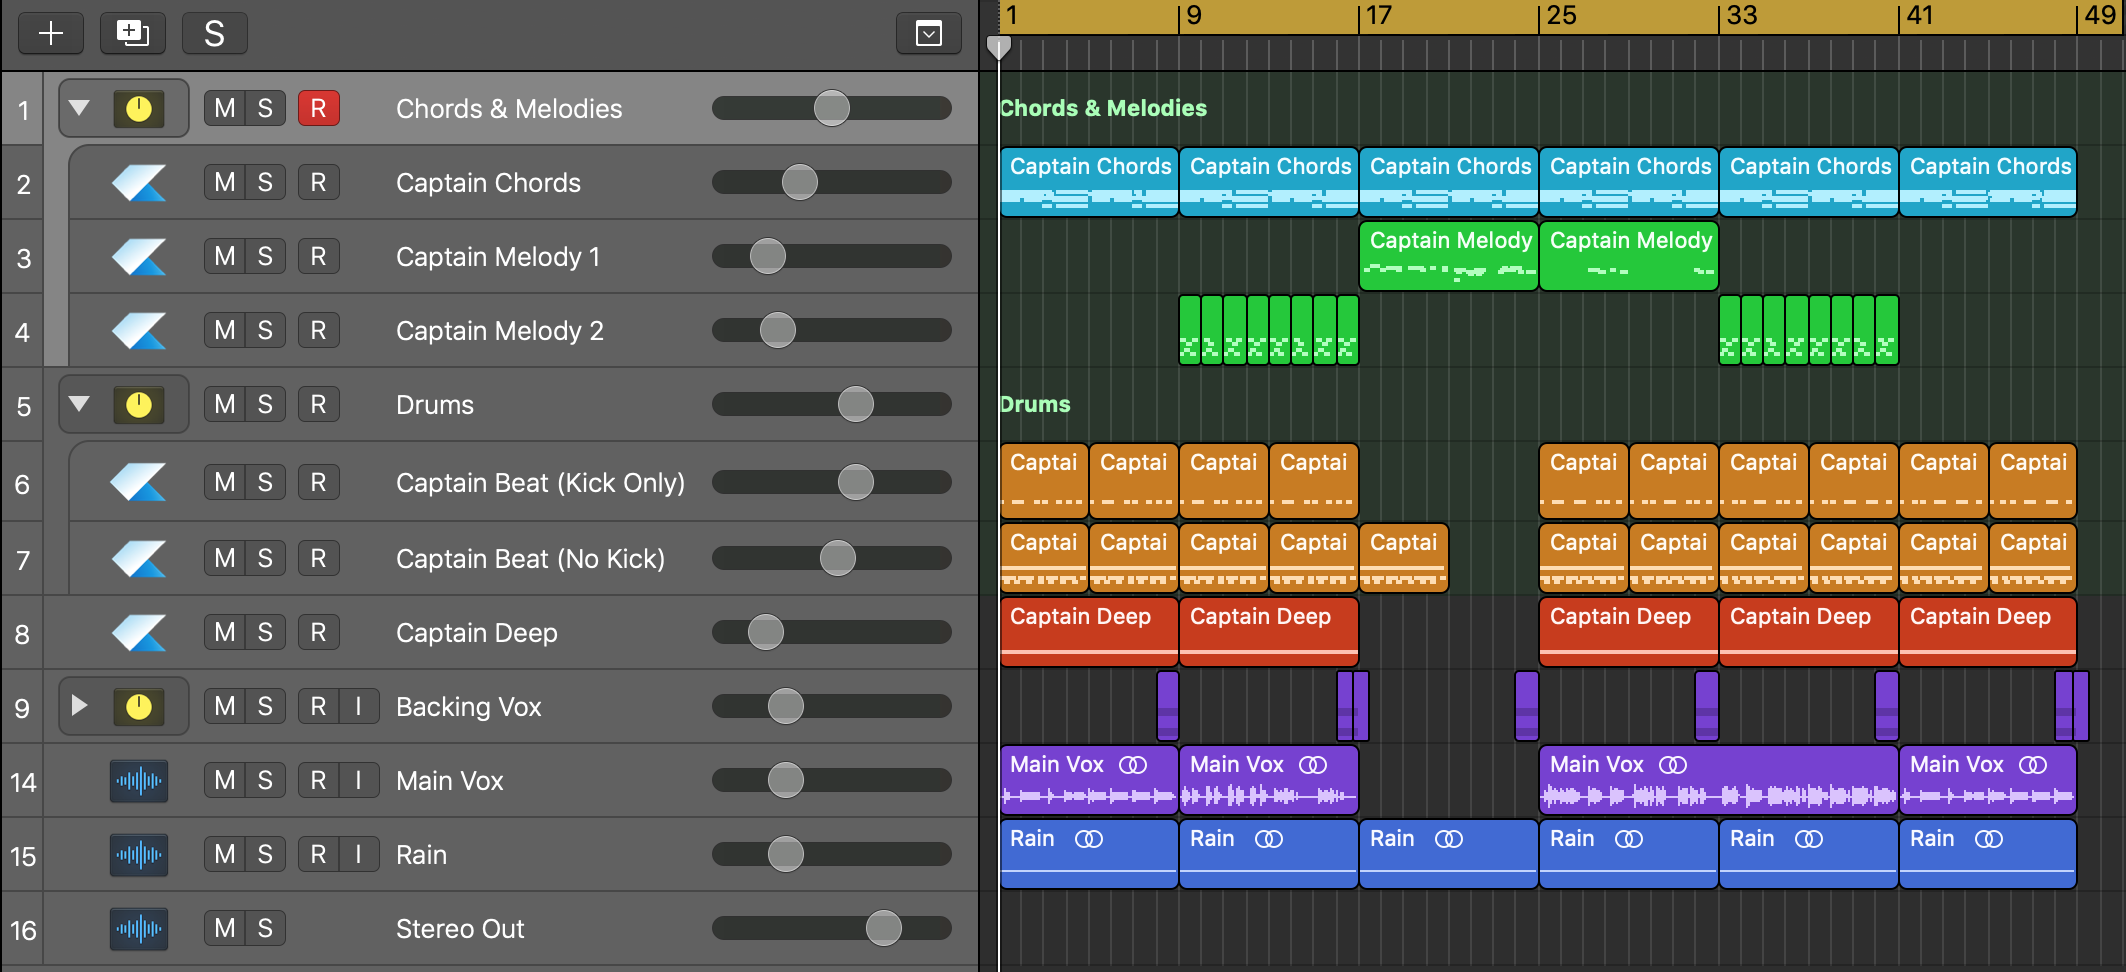The image size is (2126, 972).
Task: Select the Main Vox region at bar 41
Action: click(x=1988, y=780)
